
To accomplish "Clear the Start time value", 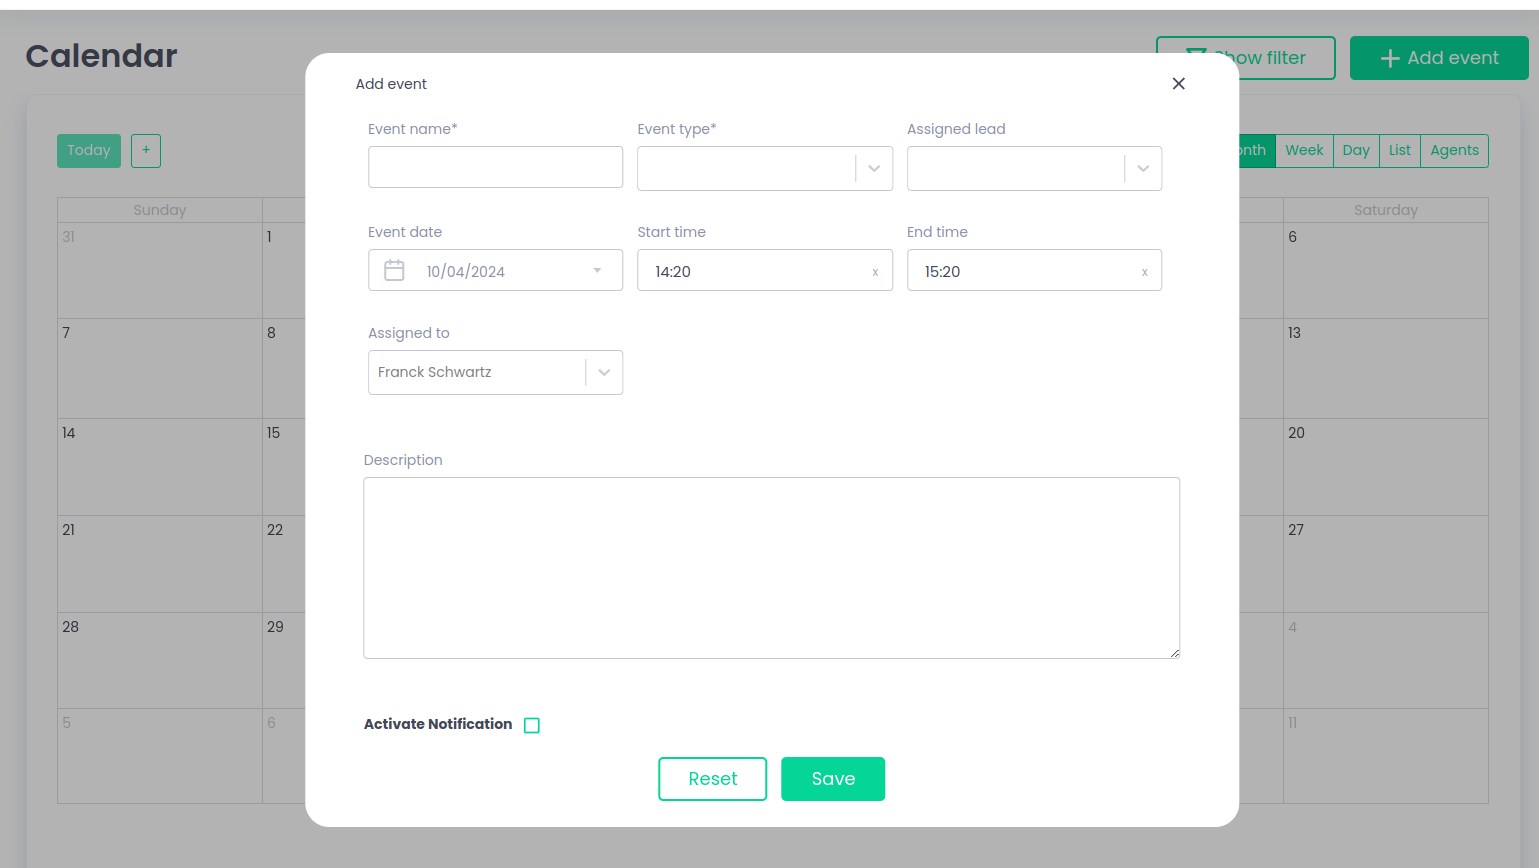I will tap(875, 272).
